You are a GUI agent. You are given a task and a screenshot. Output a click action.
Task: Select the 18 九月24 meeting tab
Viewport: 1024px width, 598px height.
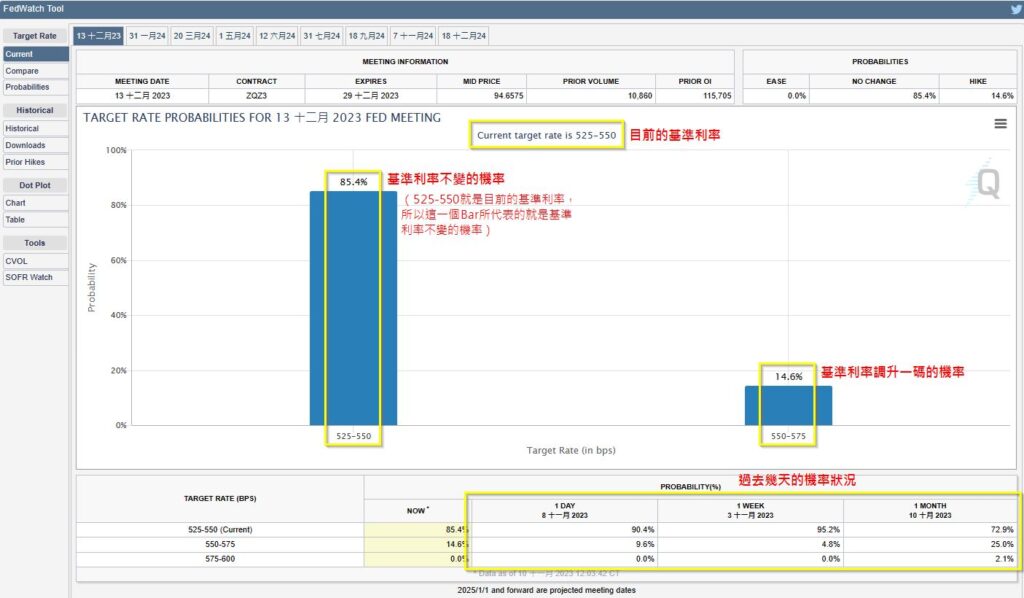[366, 36]
